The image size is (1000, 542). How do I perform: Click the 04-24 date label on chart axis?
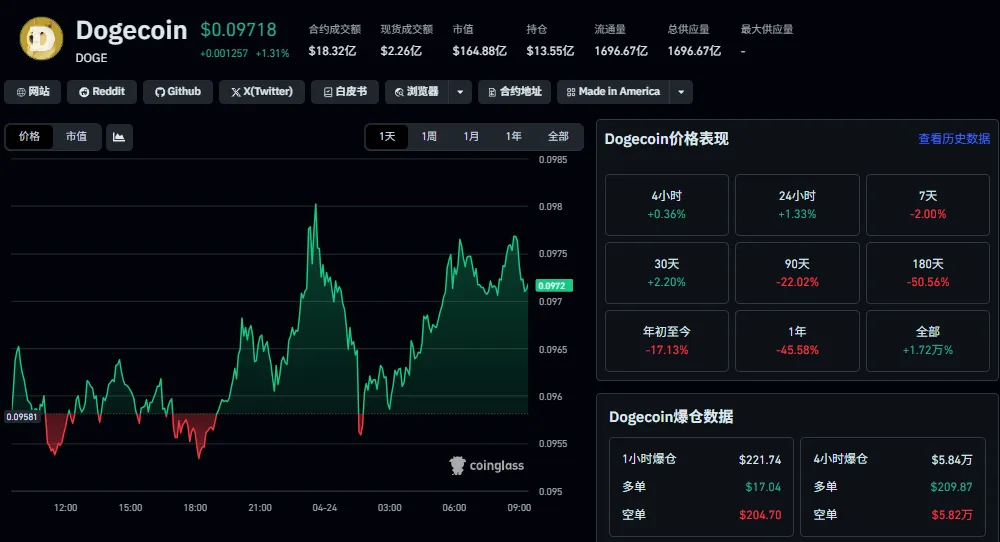325,508
